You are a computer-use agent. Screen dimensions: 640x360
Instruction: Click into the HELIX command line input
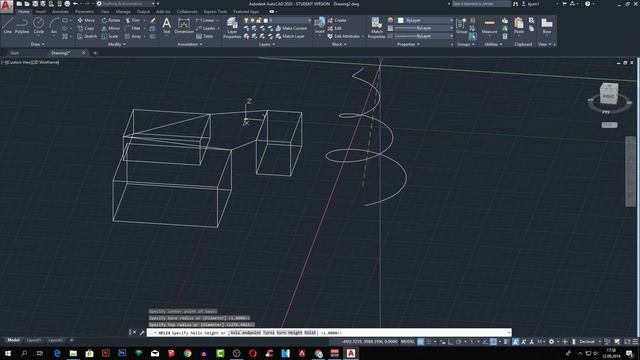329,333
